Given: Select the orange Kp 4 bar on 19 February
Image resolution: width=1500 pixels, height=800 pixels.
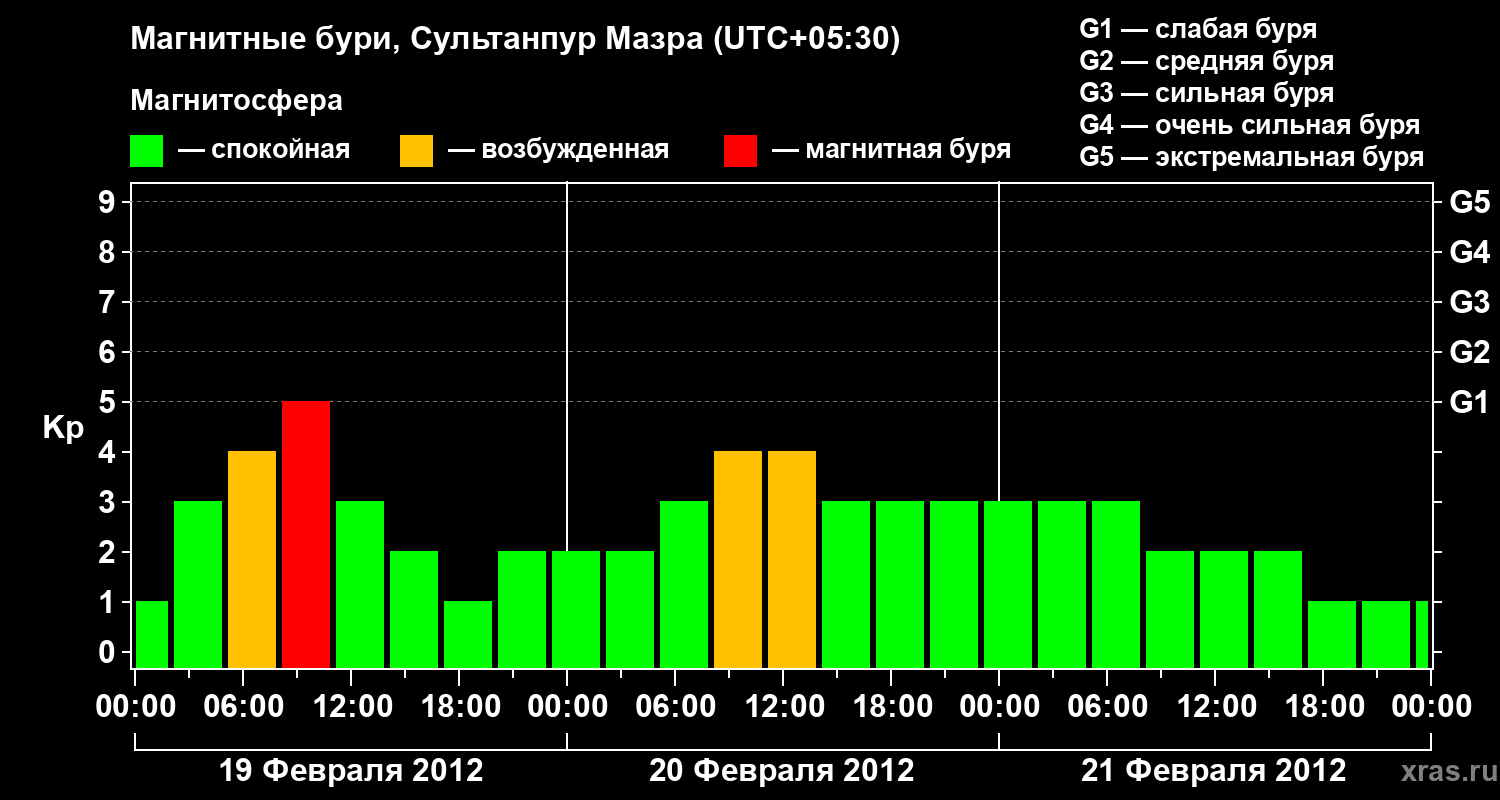Looking at the screenshot, I should click(x=252, y=559).
